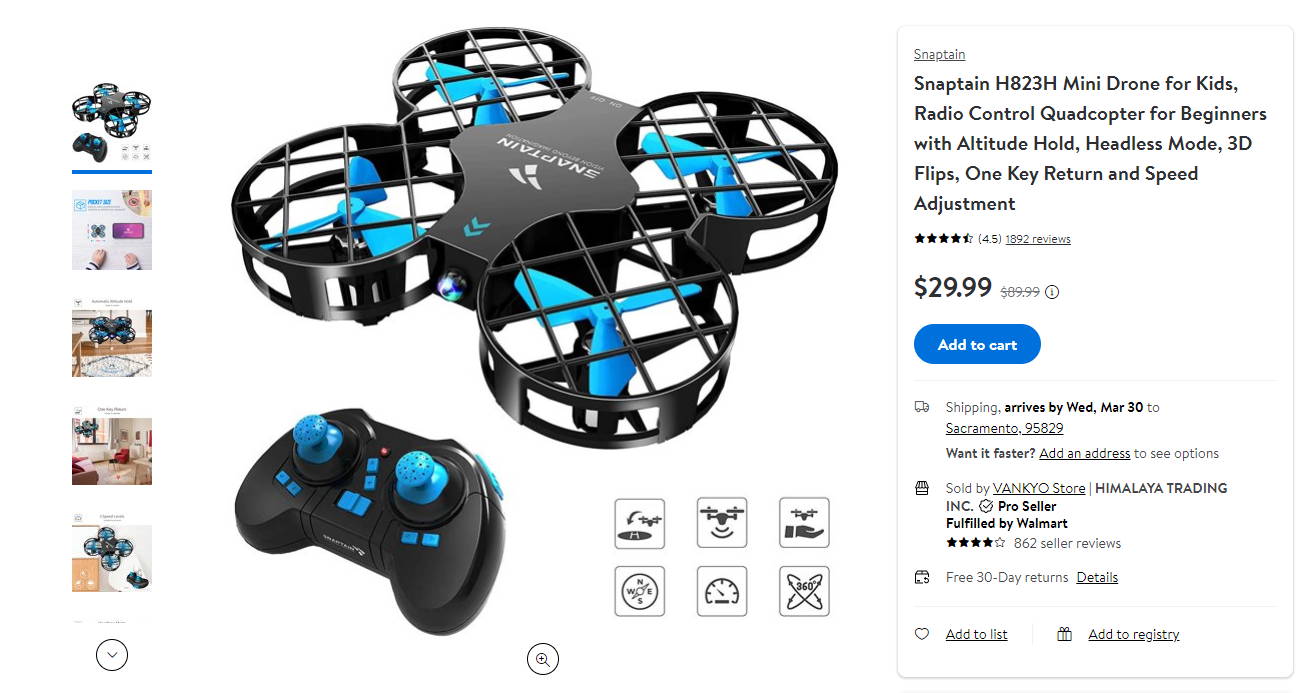The height and width of the screenshot is (693, 1315).
Task: Click the gift icon next to Add to registry
Action: (1065, 634)
